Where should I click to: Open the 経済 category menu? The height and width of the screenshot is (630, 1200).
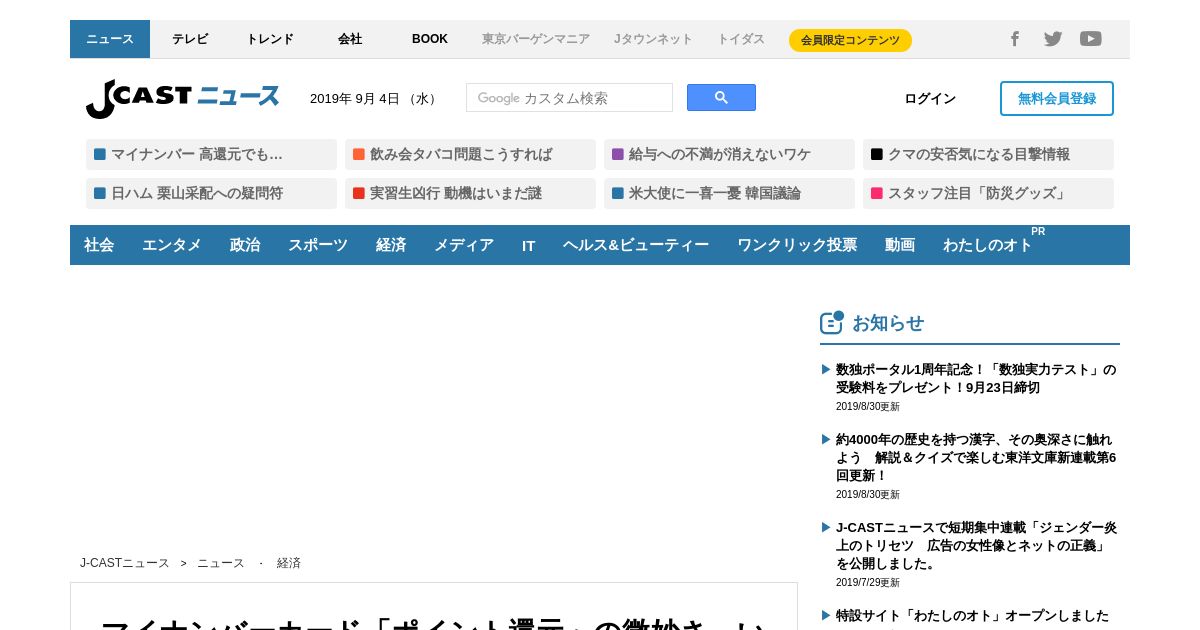coord(391,245)
